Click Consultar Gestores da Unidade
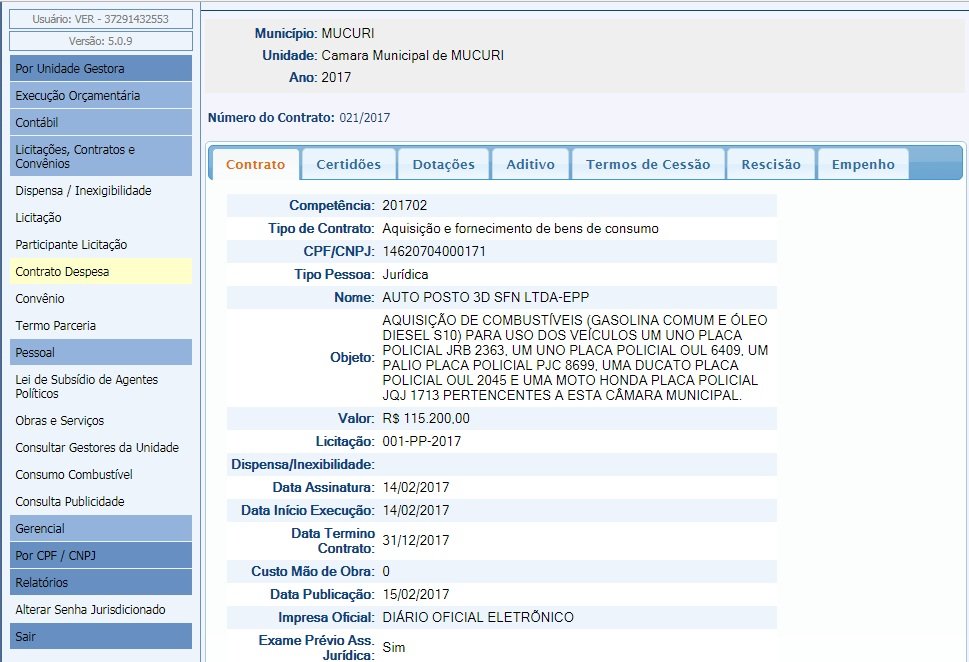Viewport: 969px width, 662px height. pyautogui.click(x=97, y=447)
